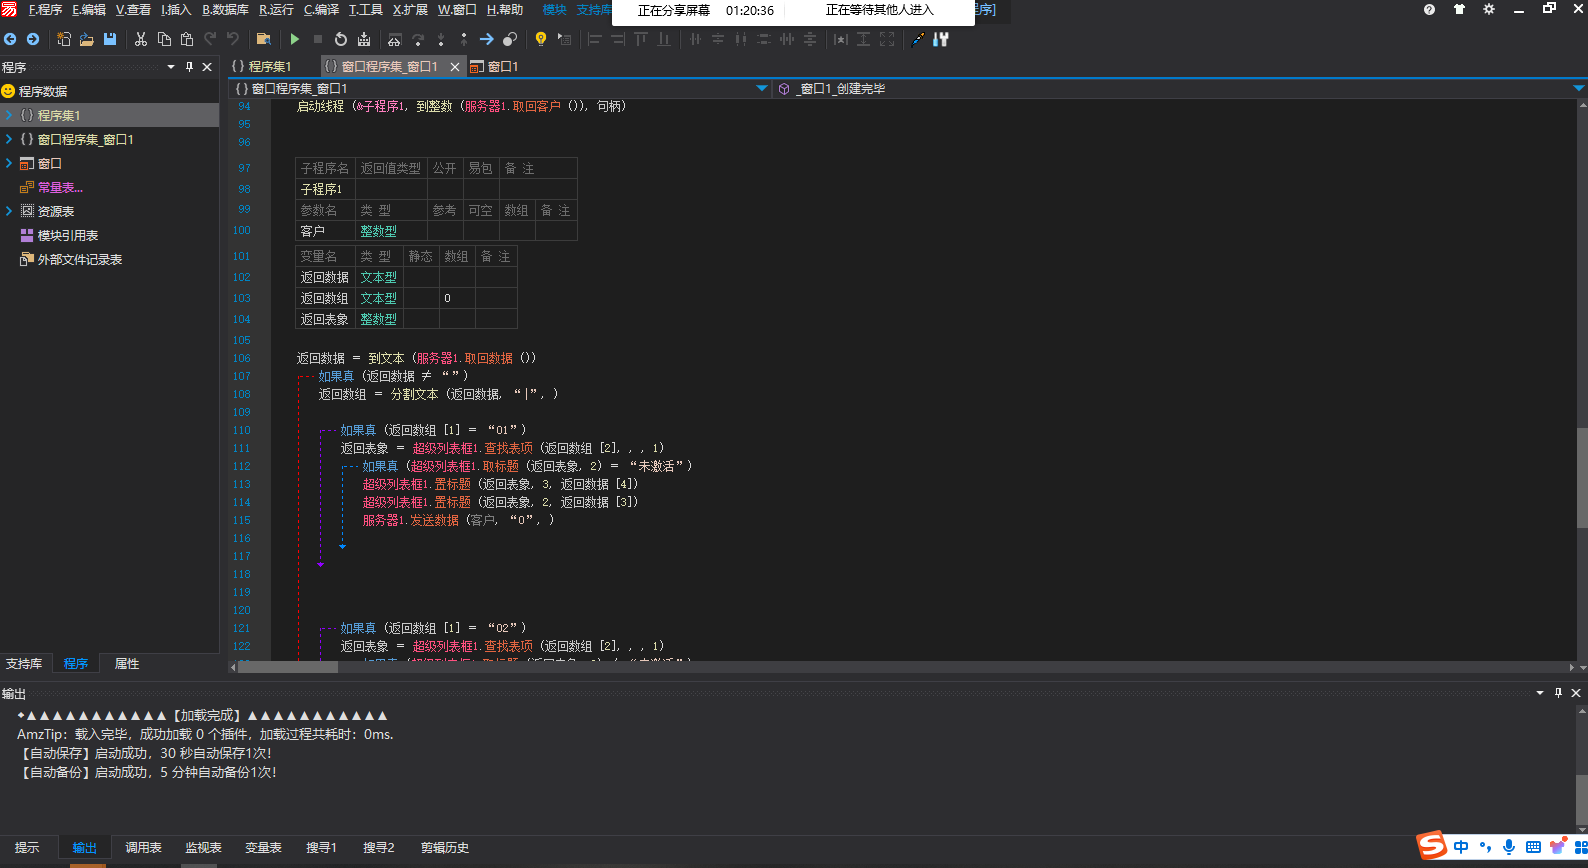Toggle pin on the 程序 panel

(189, 67)
